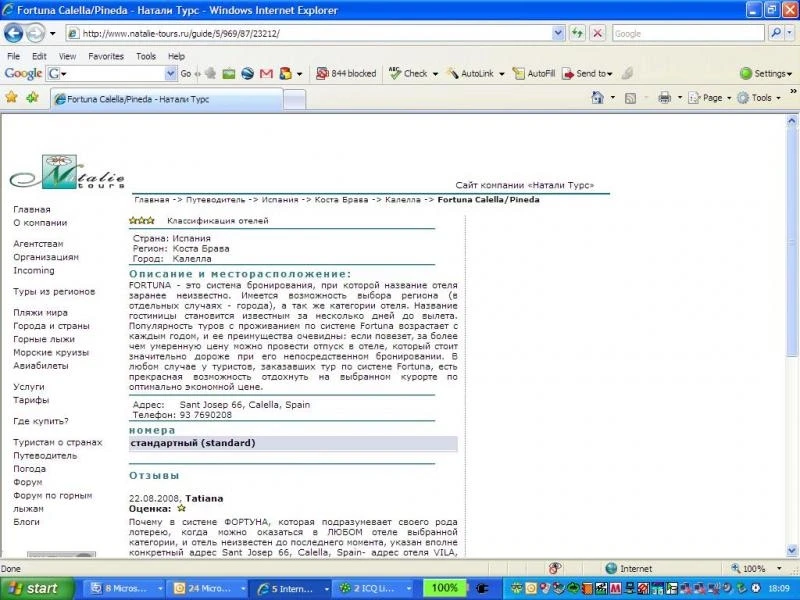
Task: Click the Print icon in command bar
Action: coord(664,97)
